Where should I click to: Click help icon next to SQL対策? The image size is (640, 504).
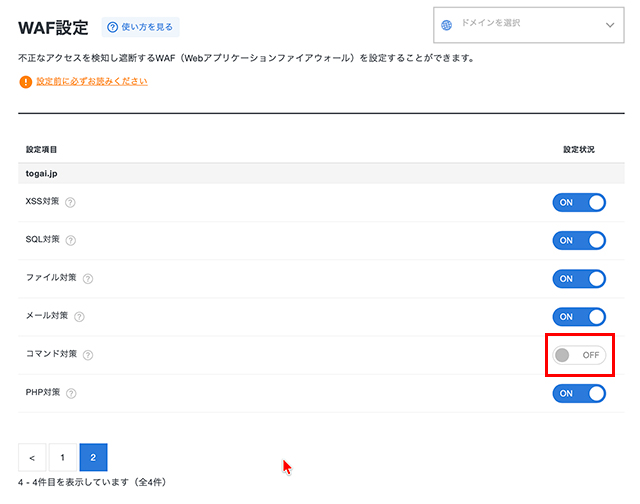(x=70, y=241)
